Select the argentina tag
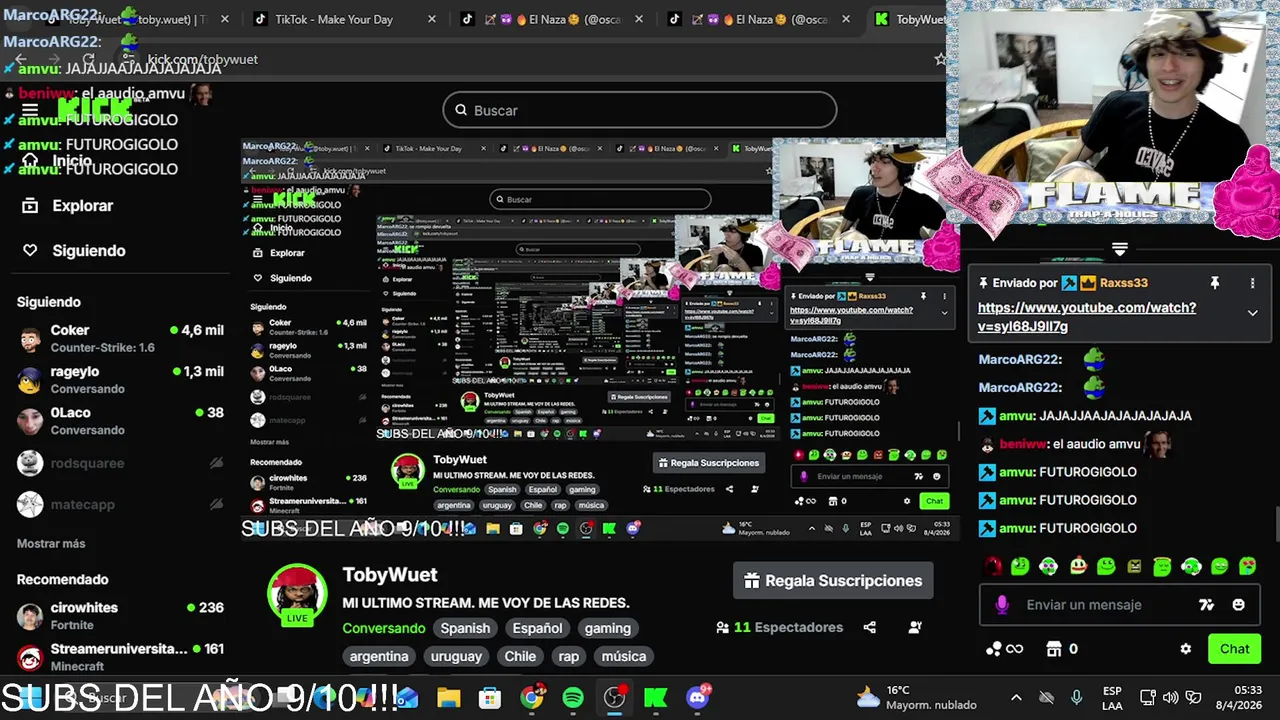This screenshot has width=1280, height=720. point(379,656)
